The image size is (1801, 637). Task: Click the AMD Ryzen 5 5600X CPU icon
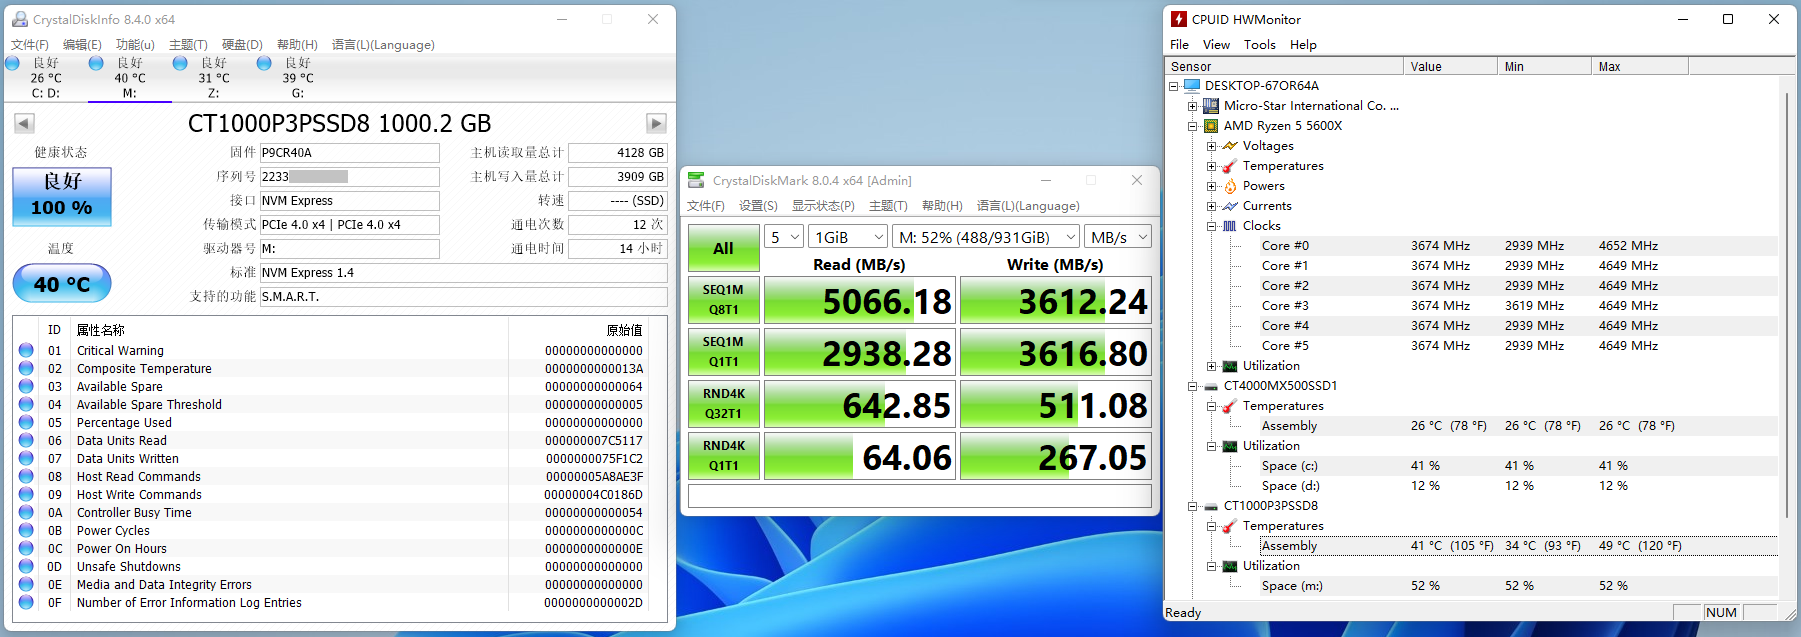1211,126
